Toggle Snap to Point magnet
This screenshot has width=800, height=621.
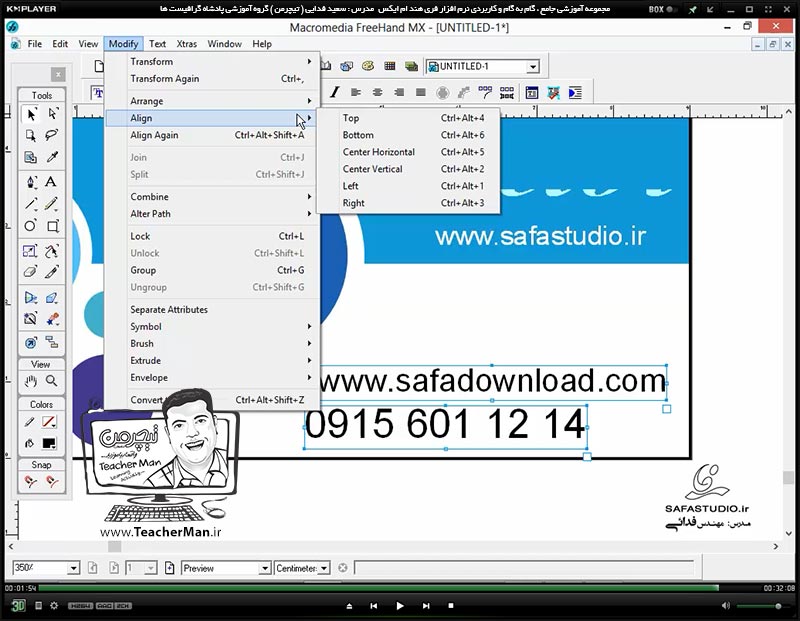tap(31, 481)
